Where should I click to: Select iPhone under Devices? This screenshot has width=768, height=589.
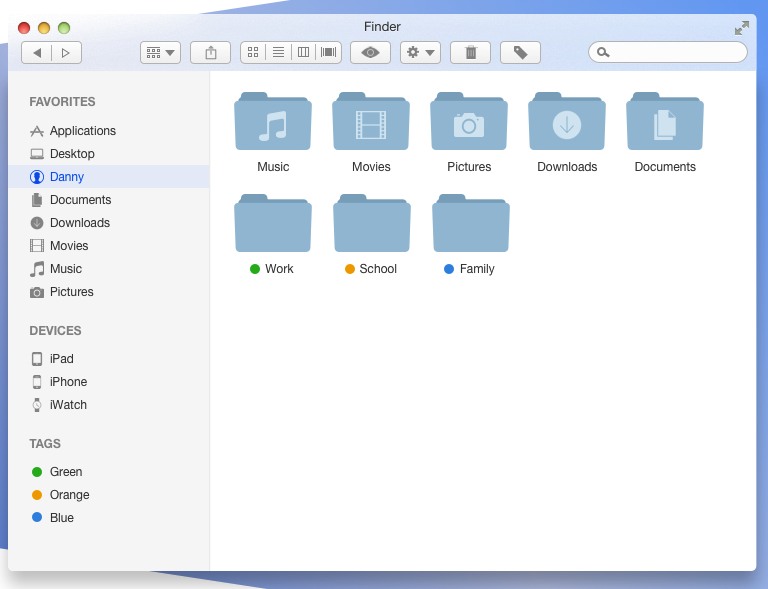click(x=68, y=382)
